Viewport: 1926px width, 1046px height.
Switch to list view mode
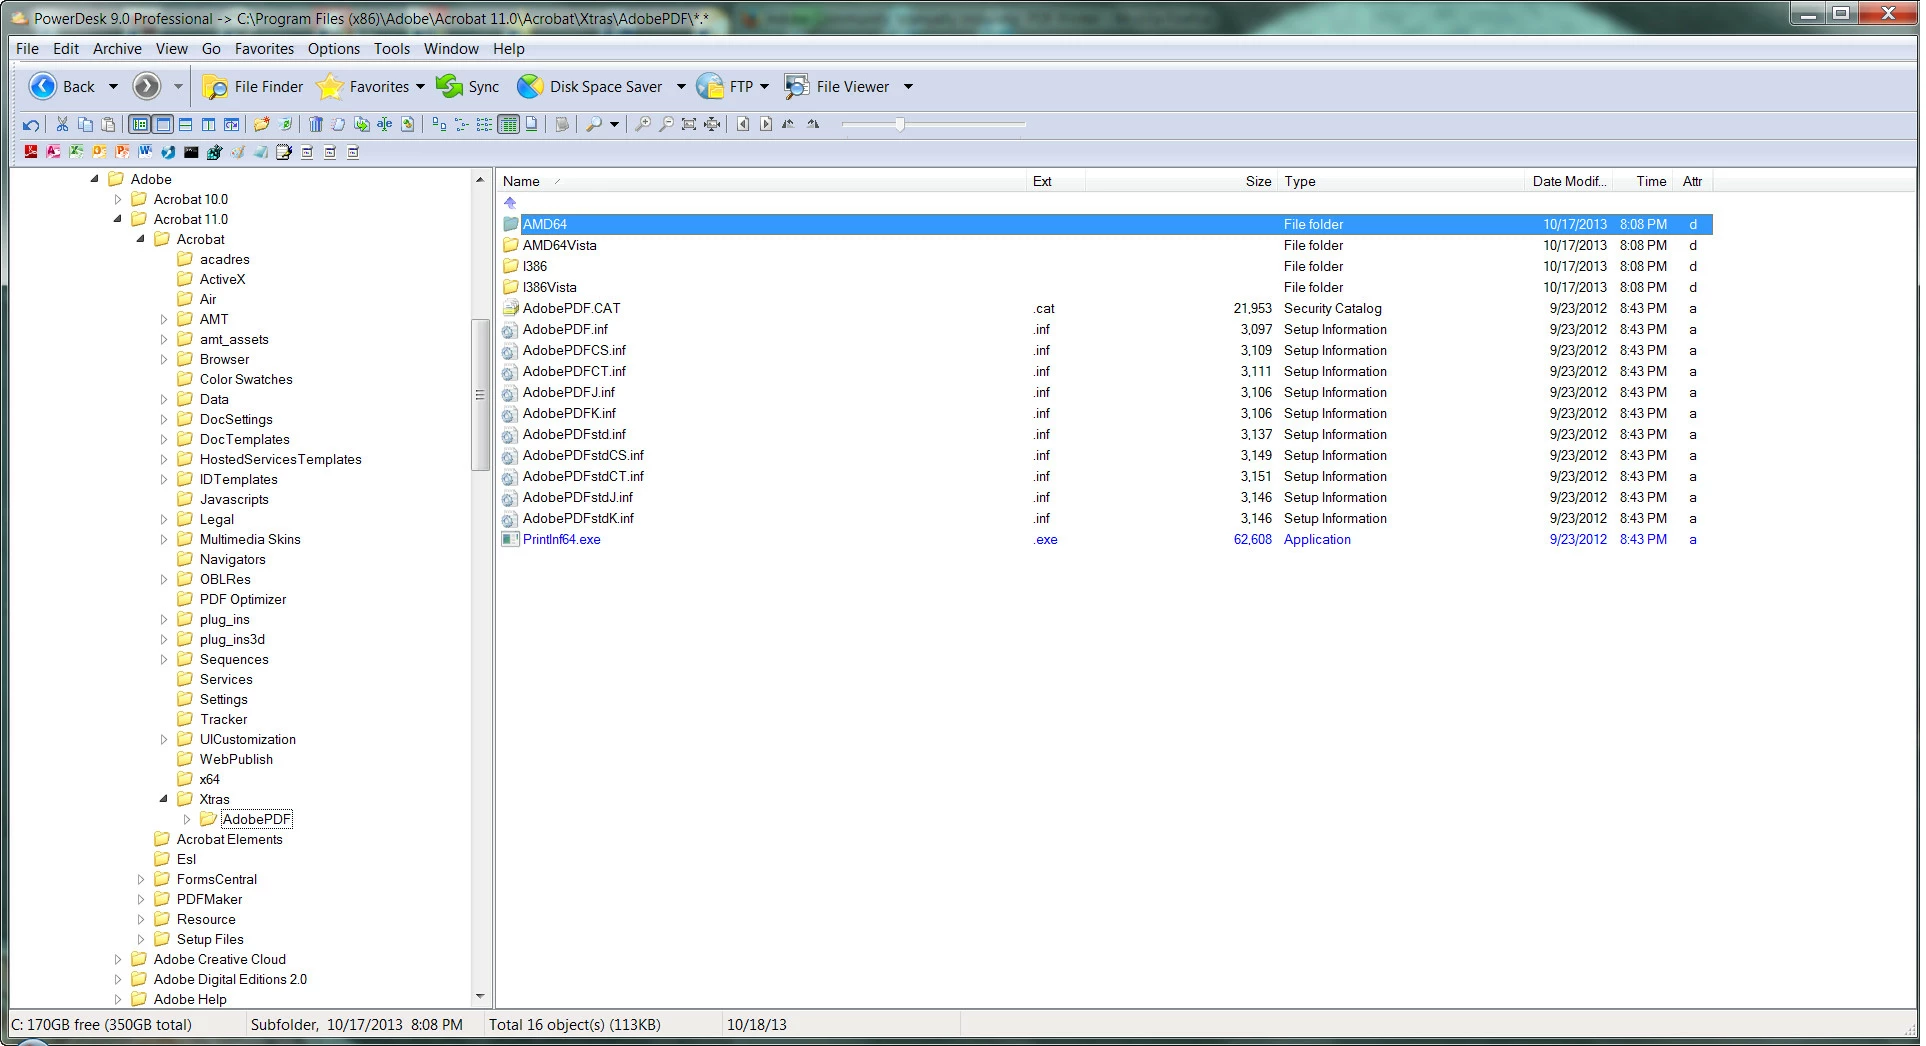pyautogui.click(x=484, y=124)
